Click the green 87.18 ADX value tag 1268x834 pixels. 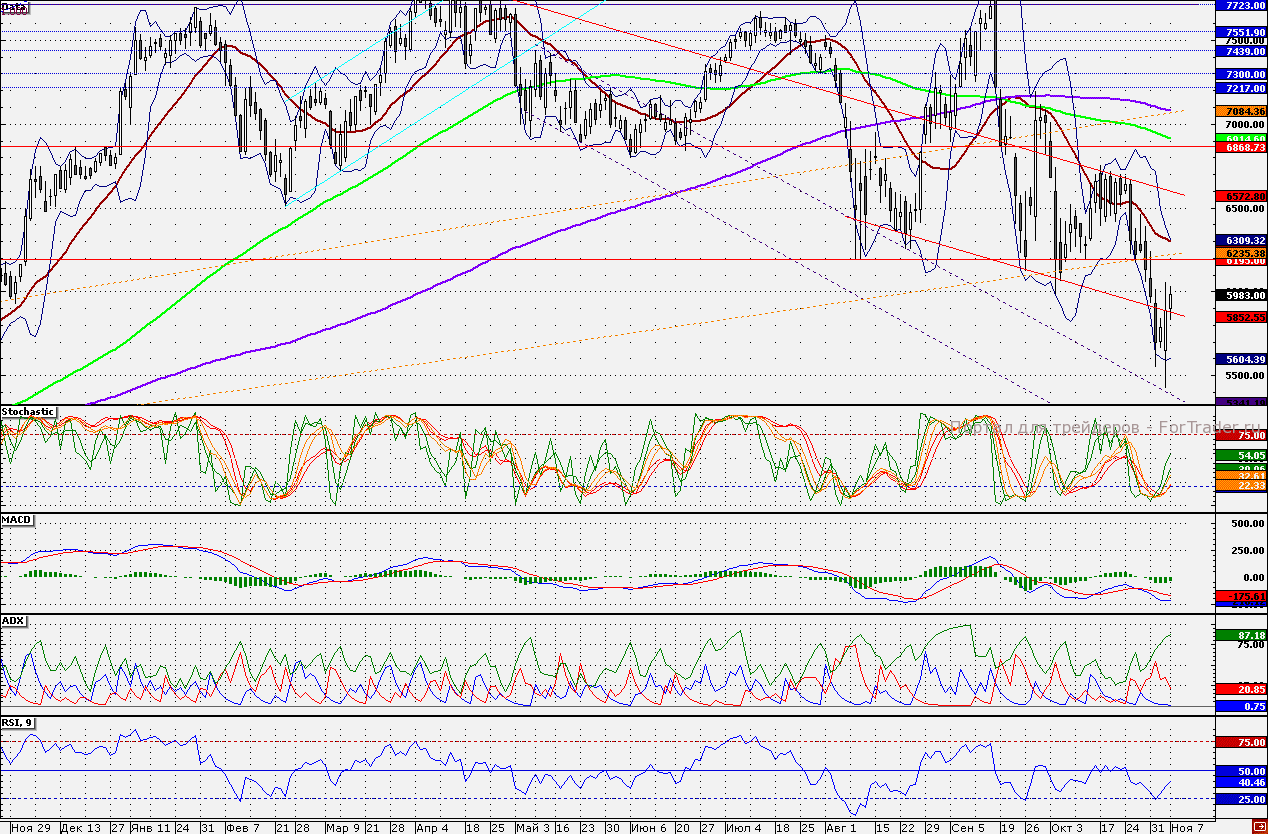pos(1240,635)
